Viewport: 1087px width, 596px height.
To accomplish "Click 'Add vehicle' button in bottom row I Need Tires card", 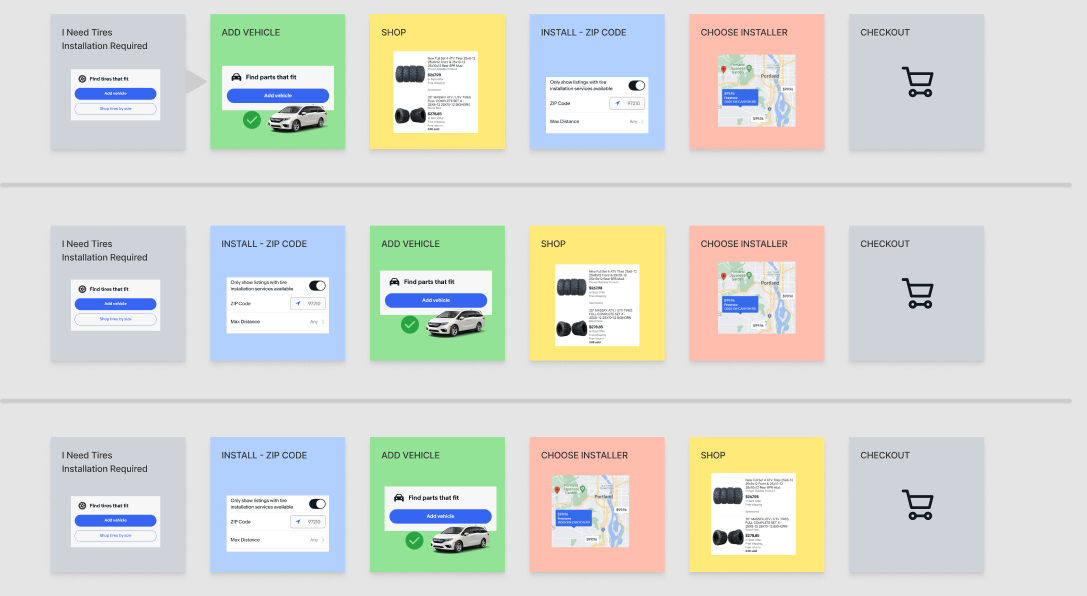I will coord(116,520).
